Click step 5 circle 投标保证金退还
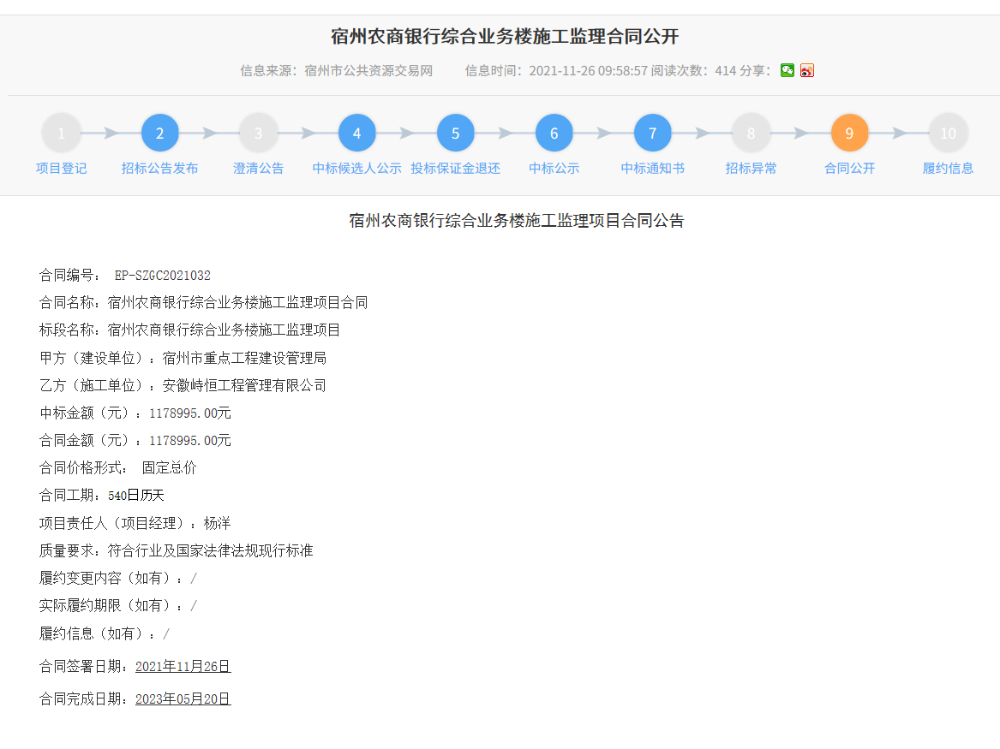Screen dimensions: 1000x749 455,133
